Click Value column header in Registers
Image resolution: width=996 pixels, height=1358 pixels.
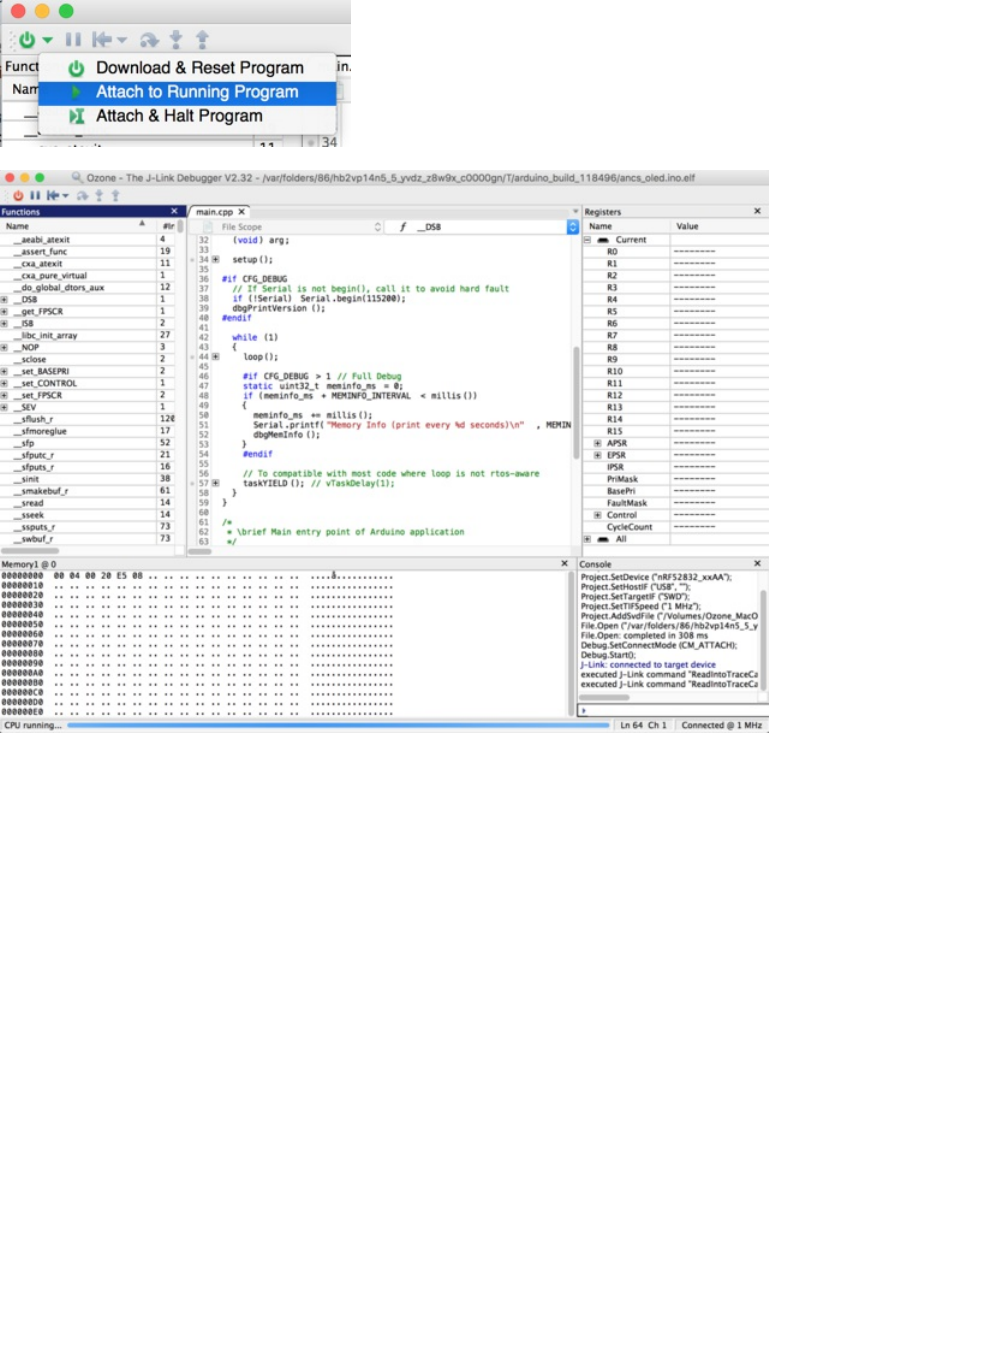[x=720, y=226]
